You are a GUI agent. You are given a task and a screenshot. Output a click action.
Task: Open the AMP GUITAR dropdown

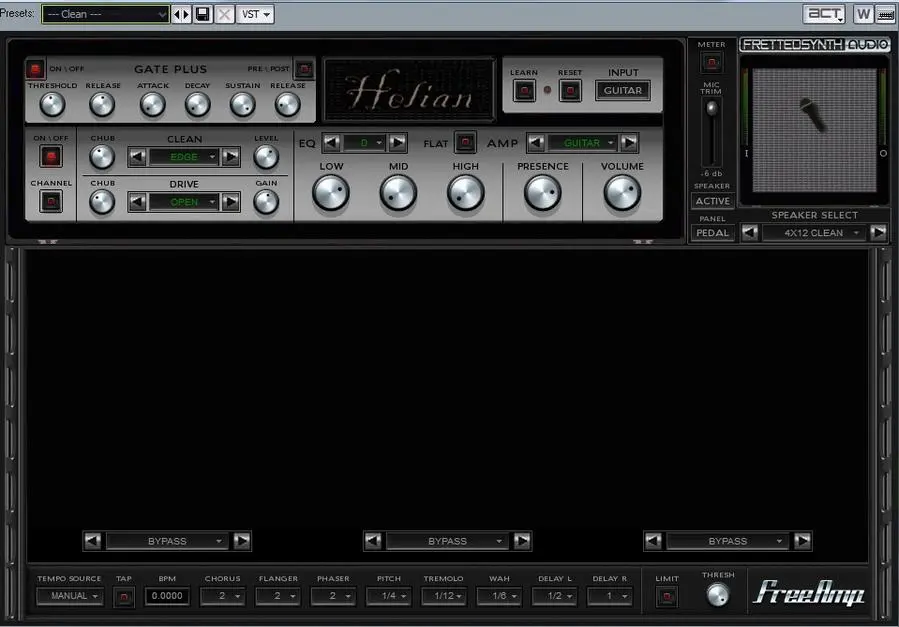(x=583, y=143)
